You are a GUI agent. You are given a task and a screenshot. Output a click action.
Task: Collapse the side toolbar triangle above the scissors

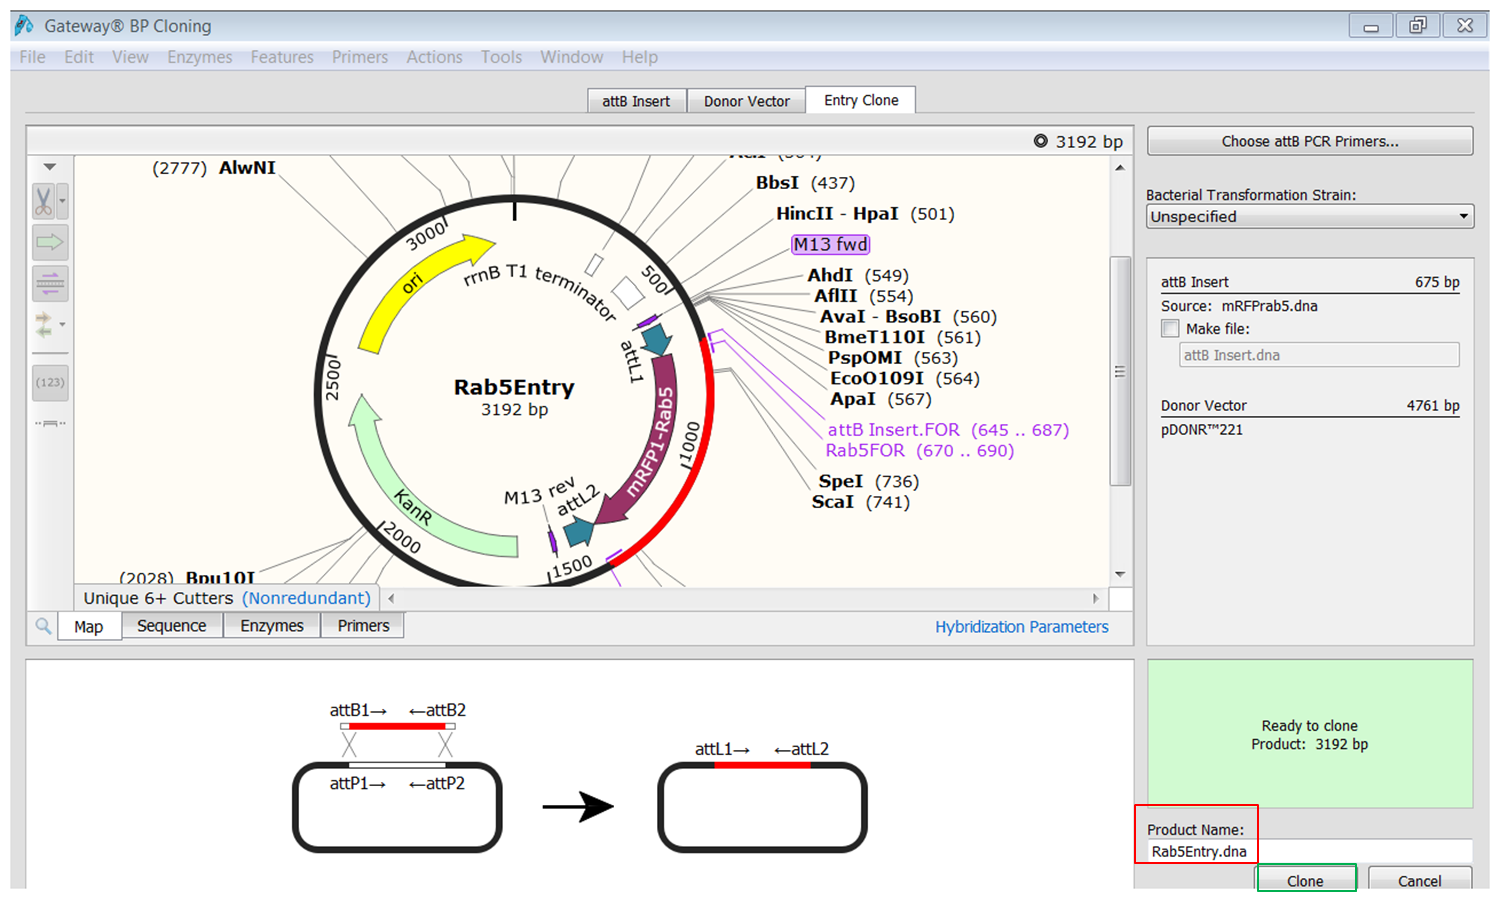pos(50,167)
